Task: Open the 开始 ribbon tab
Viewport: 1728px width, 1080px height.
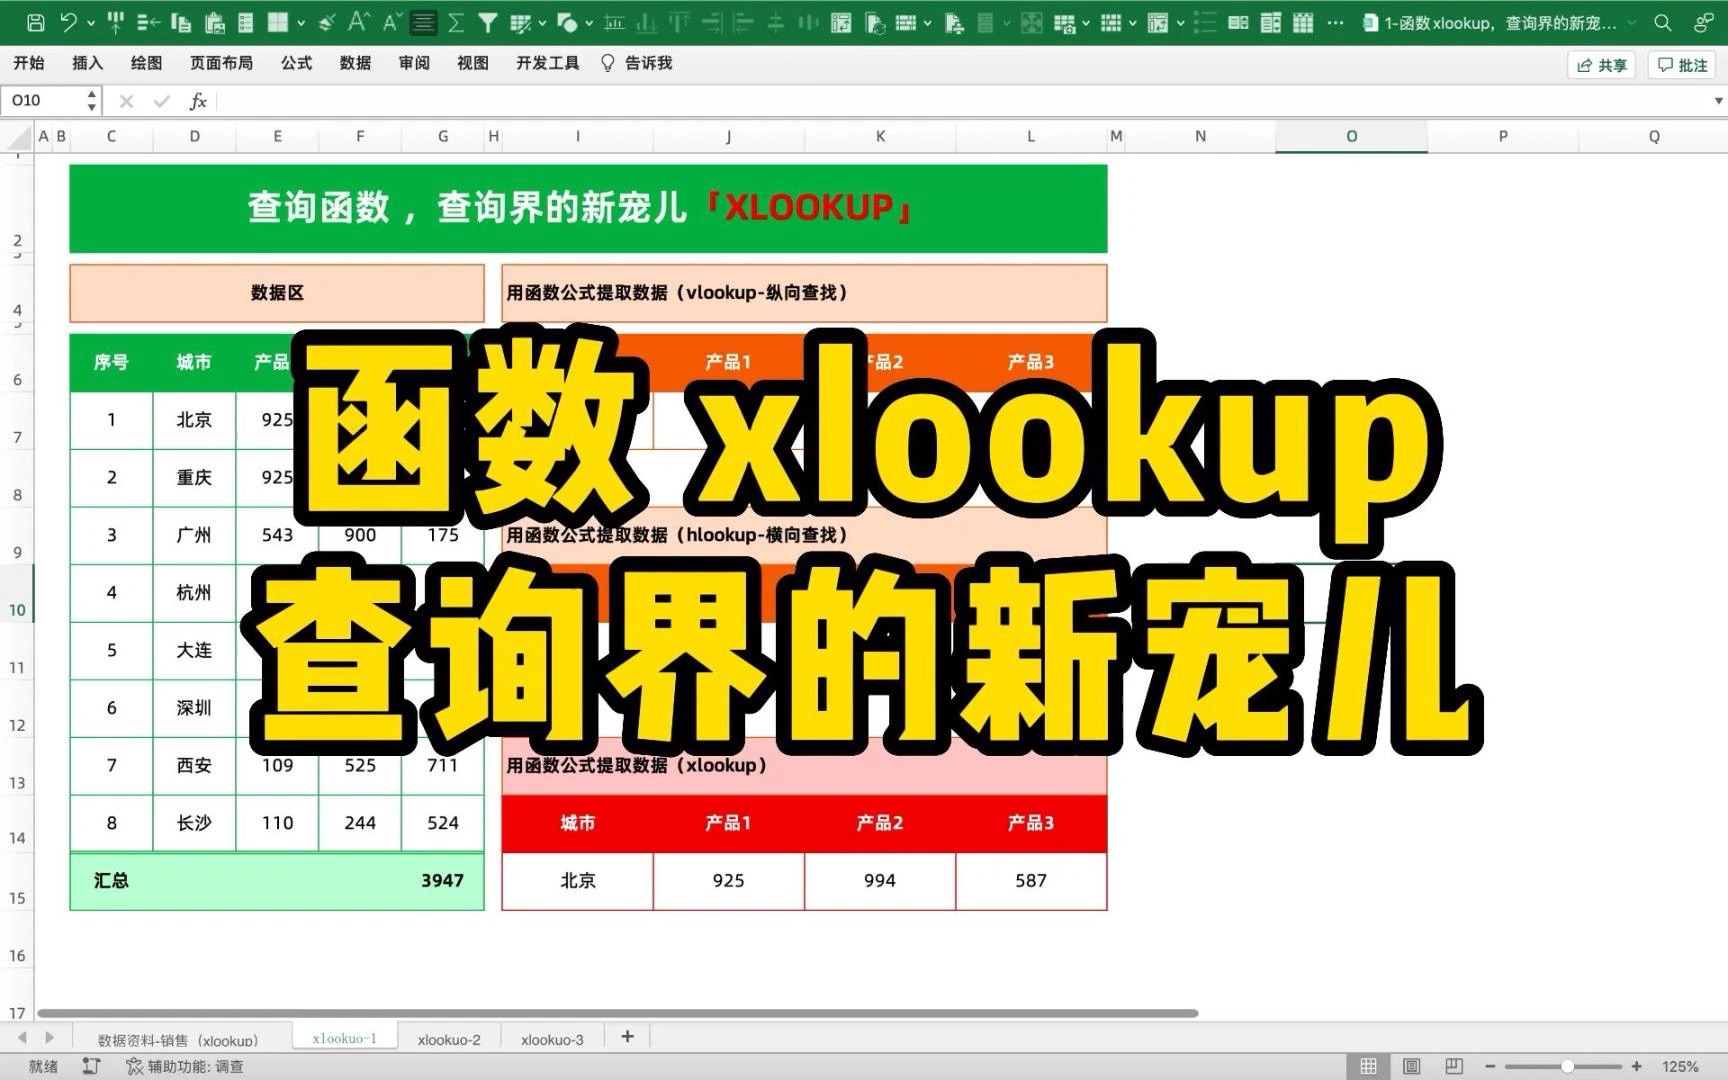Action: pos(29,63)
